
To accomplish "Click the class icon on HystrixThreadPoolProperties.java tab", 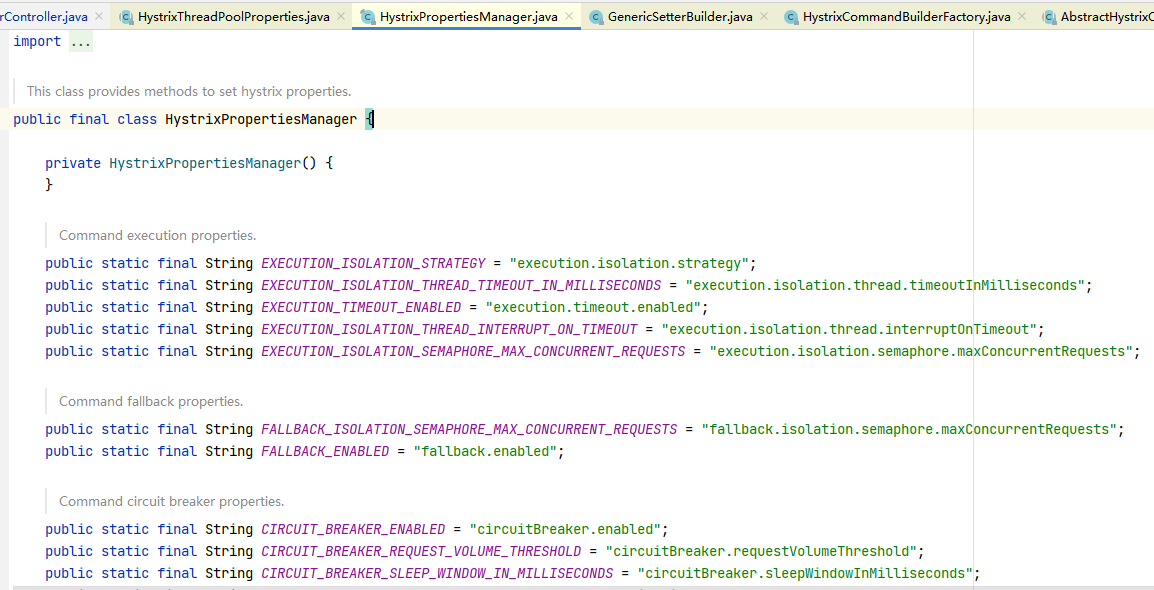I will pos(126,17).
